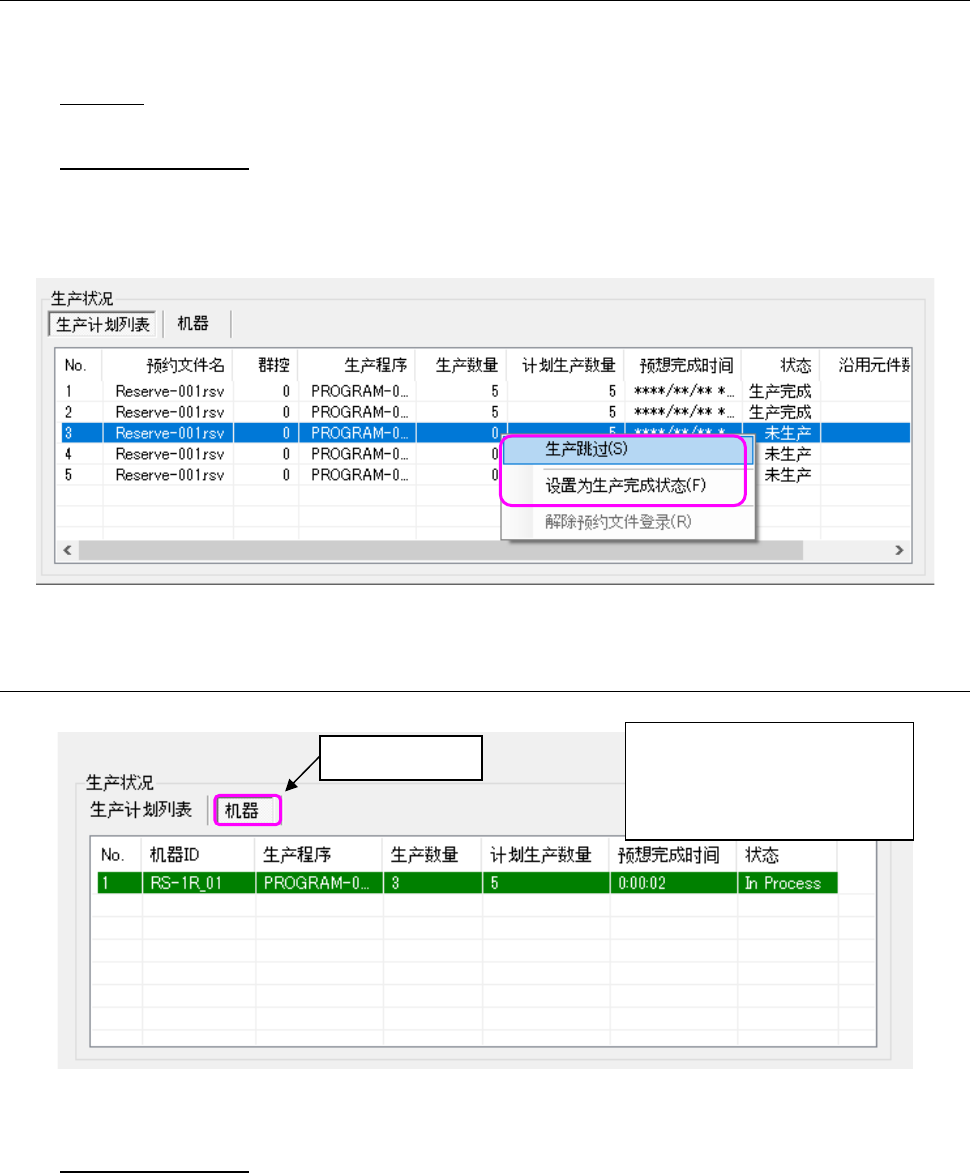Screen dimensions: 970x1173
Task: Open 生产计划列表 tab in upper panel
Action: click(x=103, y=324)
